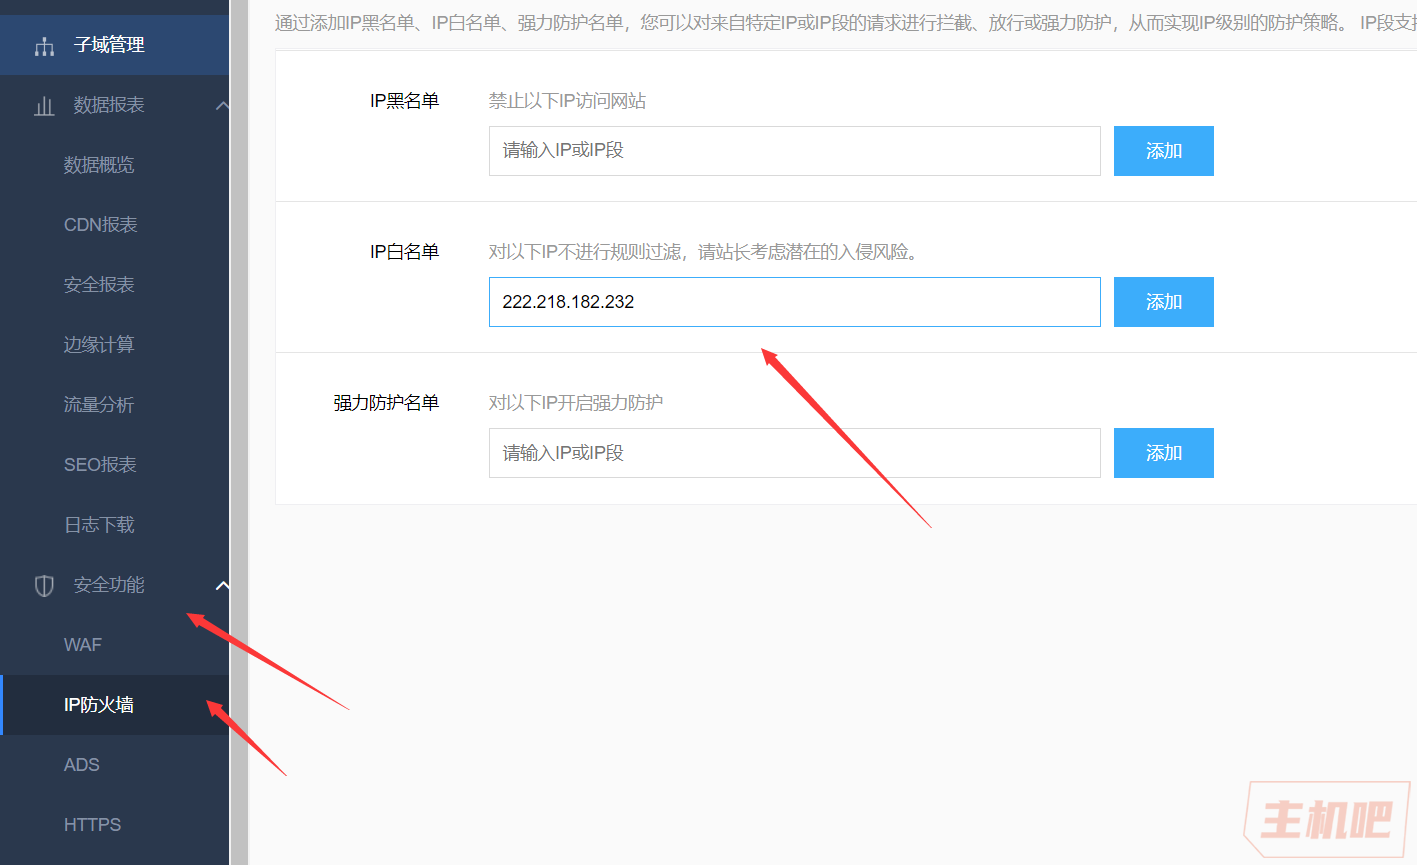Screen dimensions: 1417x865
Task: Click the 强力防护名单 label text
Action: [x=386, y=403]
